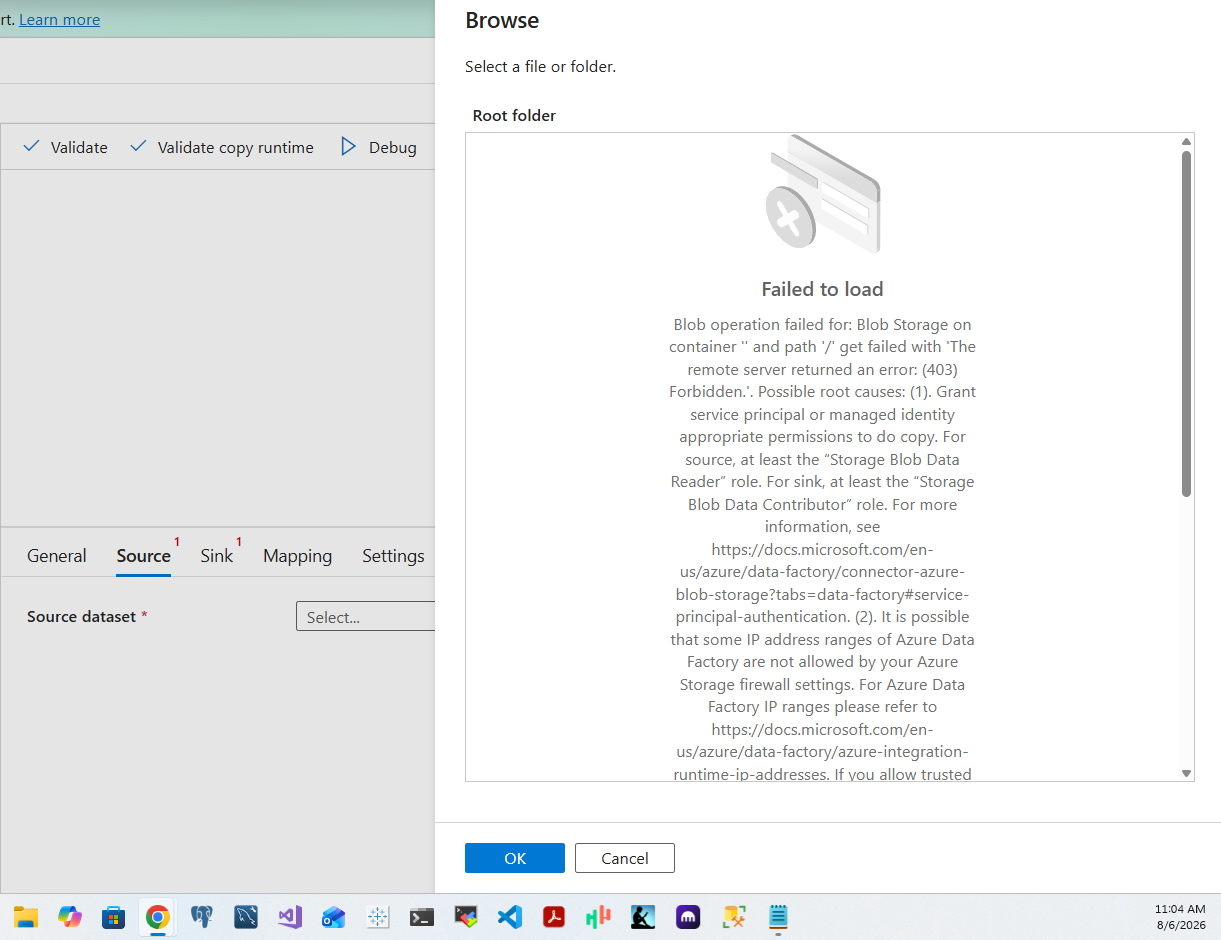Click the Validate checkmark icon
The width and height of the screenshot is (1221, 940).
pos(32,147)
